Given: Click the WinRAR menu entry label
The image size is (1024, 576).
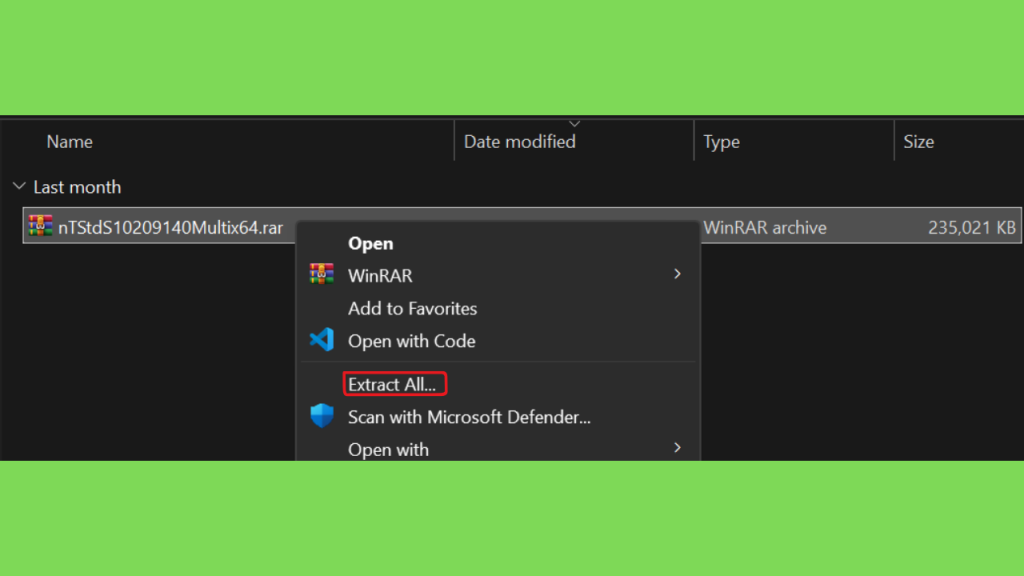Looking at the screenshot, I should [x=380, y=276].
